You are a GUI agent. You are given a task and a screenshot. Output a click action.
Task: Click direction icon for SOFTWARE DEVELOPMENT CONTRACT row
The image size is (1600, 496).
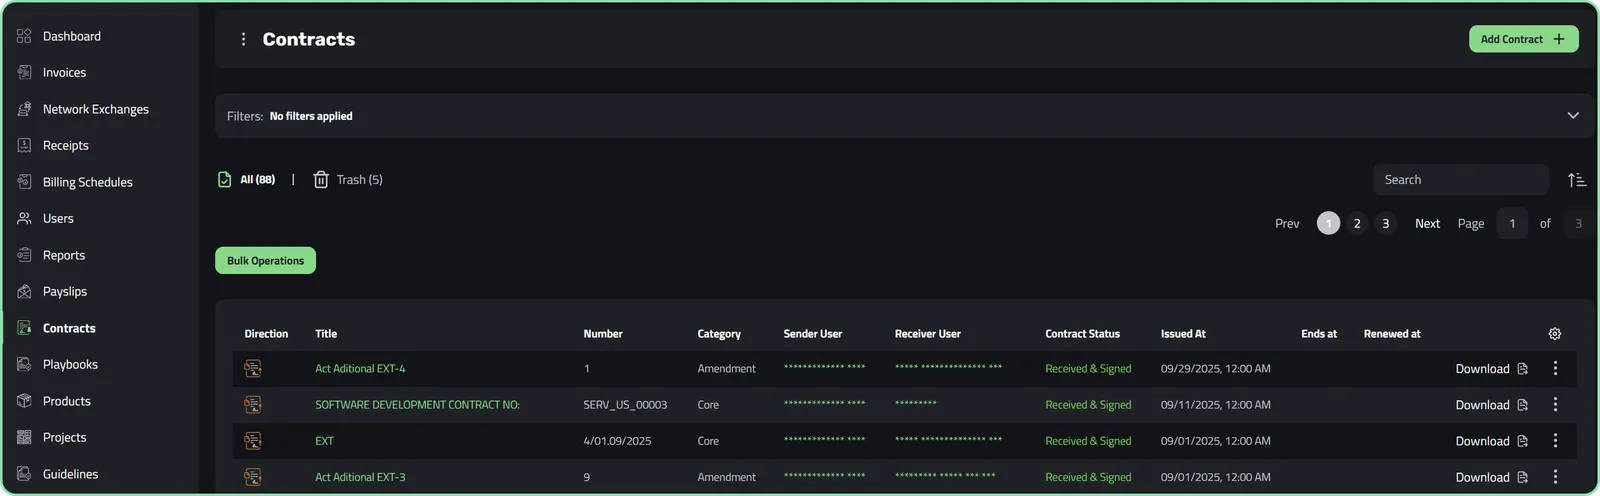pos(253,405)
